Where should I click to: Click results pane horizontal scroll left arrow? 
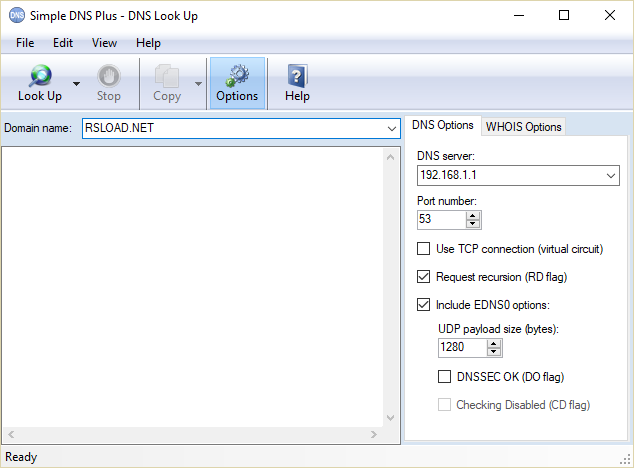(11, 434)
